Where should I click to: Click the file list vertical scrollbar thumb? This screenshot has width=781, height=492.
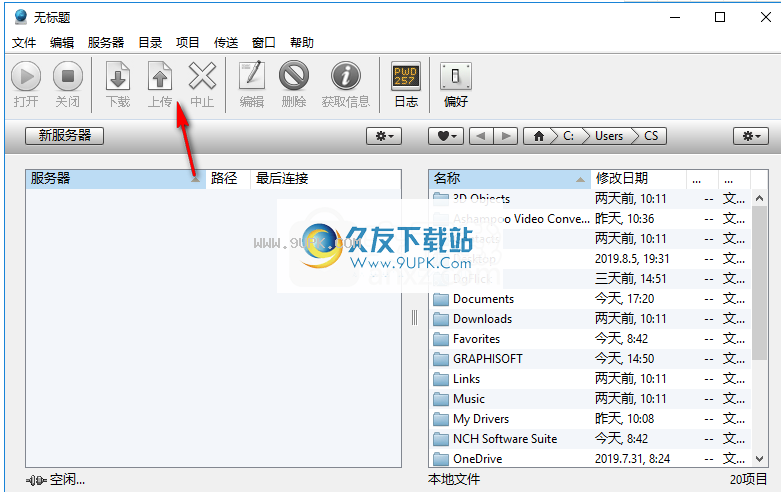(x=759, y=282)
